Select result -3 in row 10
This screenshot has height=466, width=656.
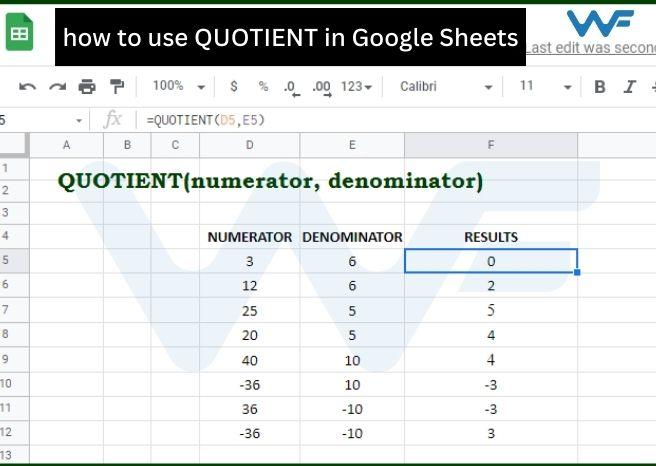tap(491, 384)
